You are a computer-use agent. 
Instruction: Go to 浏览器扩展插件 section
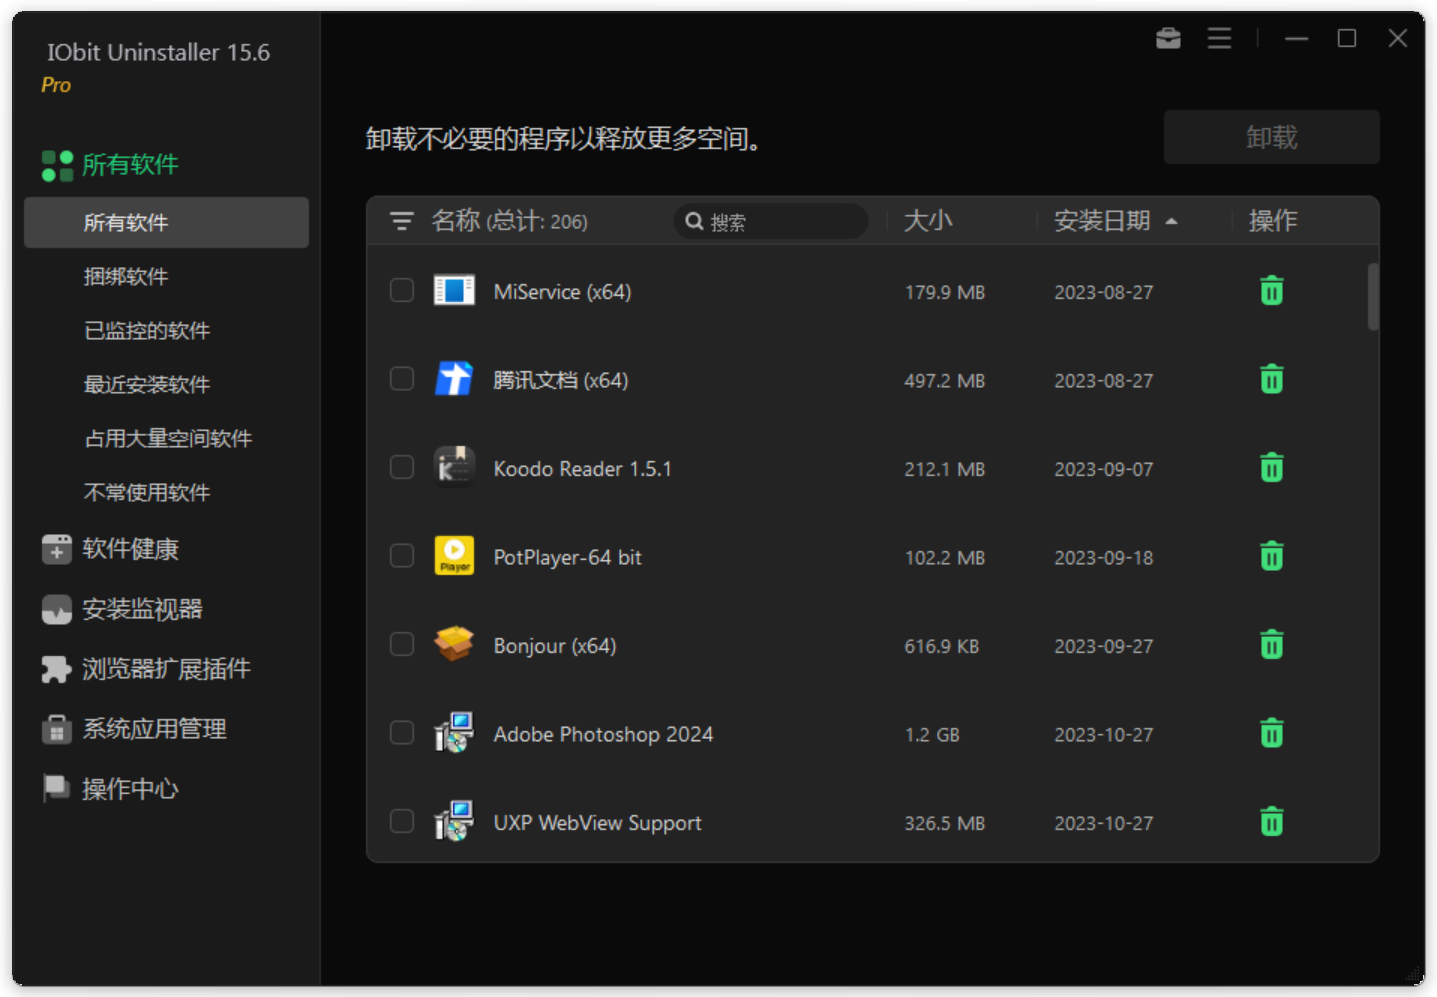166,669
